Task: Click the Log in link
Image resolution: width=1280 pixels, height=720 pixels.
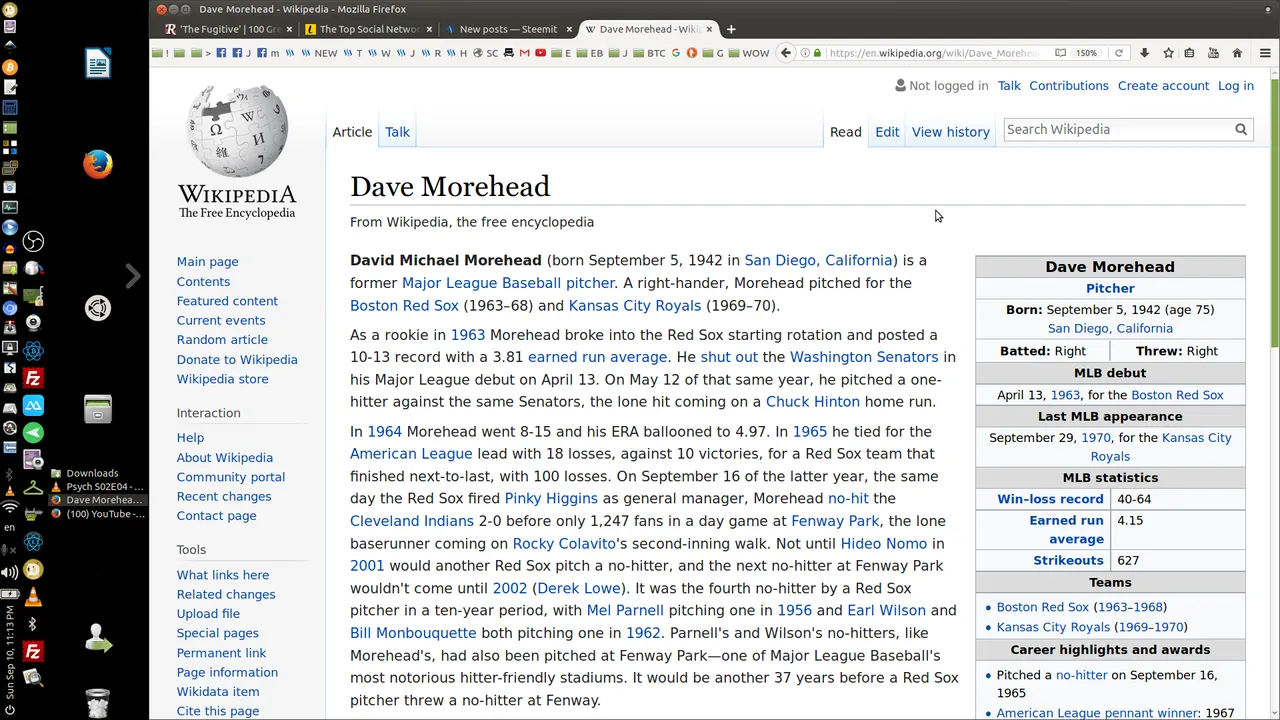Action: click(1235, 86)
